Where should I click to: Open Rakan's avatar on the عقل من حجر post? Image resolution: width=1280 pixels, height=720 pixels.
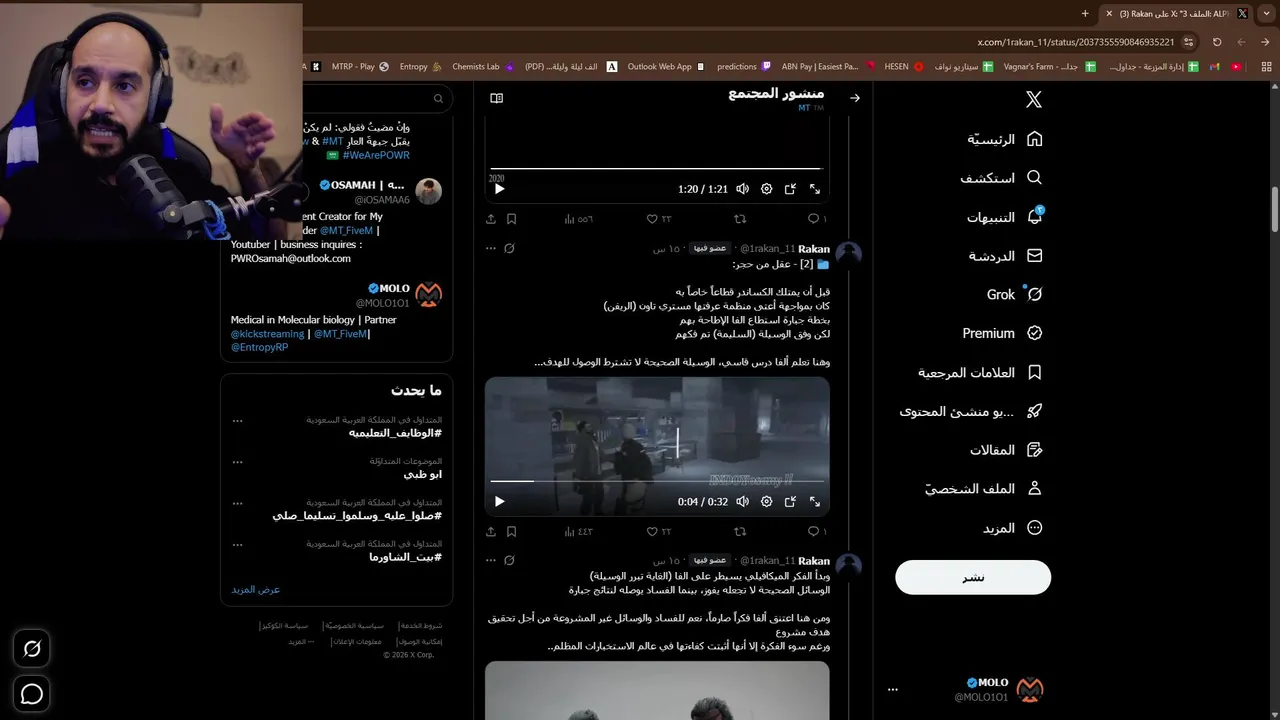tap(848, 254)
